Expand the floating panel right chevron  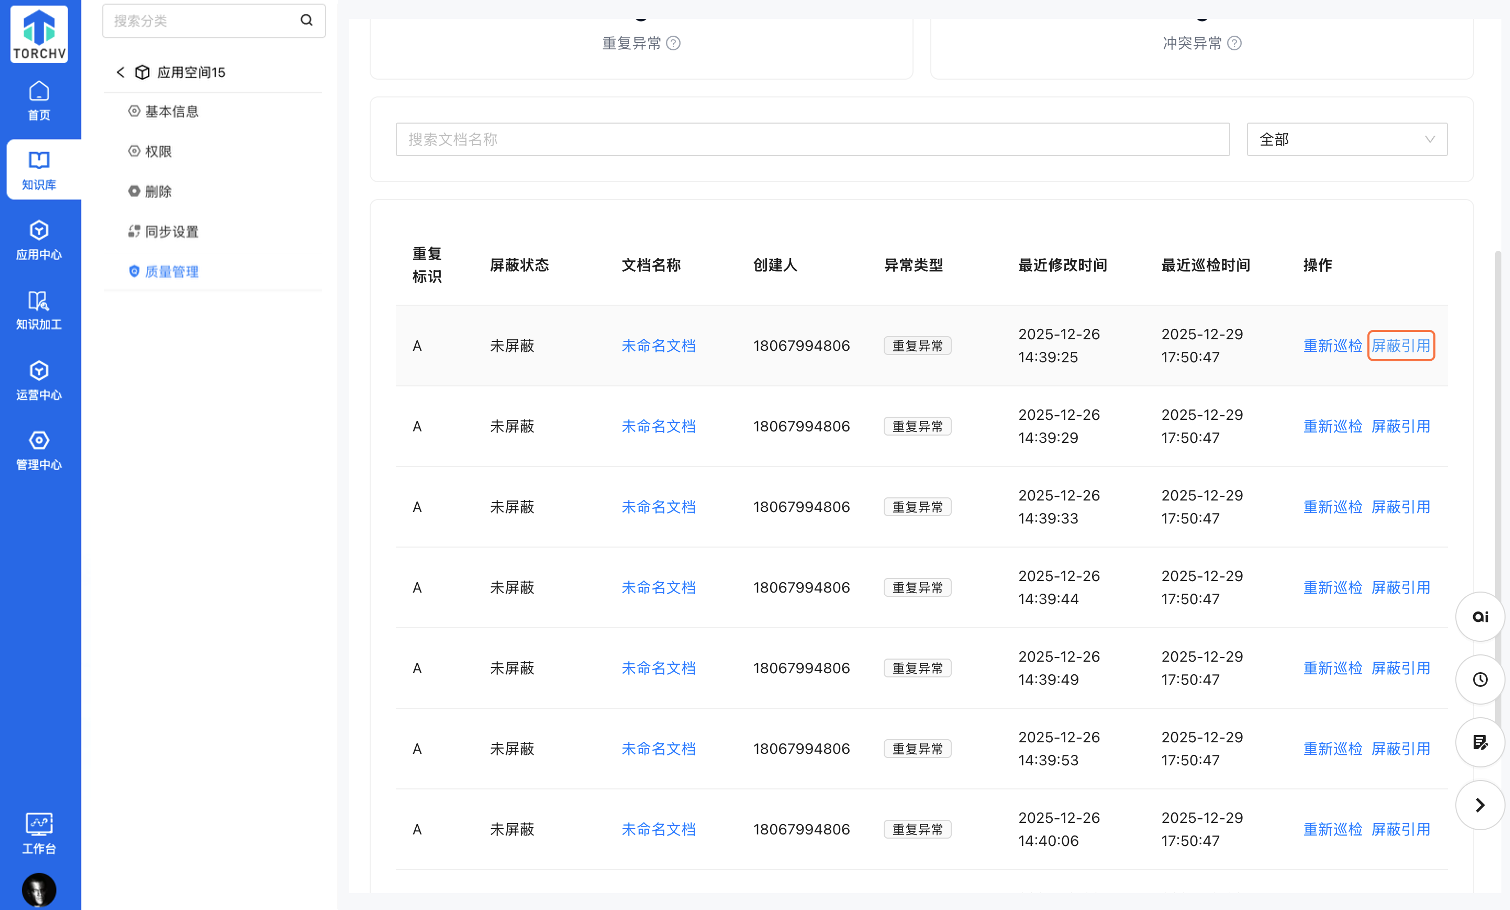(1480, 805)
